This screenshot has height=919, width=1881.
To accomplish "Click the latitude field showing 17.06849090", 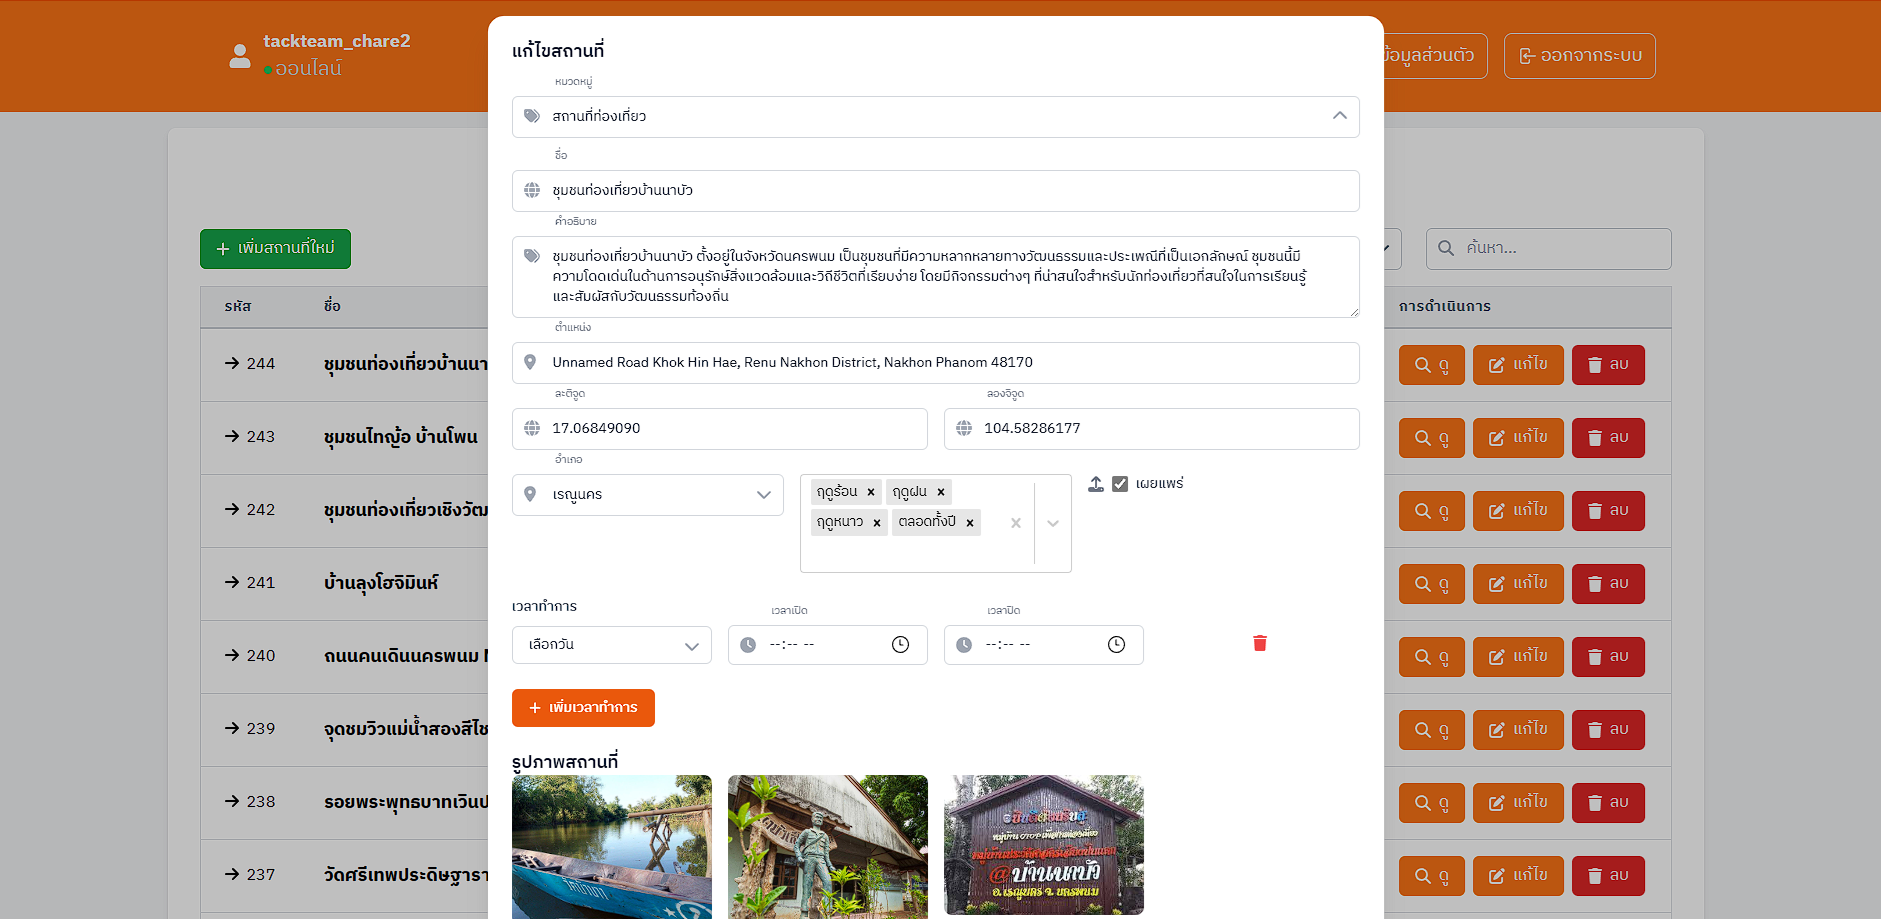I will (720, 429).
